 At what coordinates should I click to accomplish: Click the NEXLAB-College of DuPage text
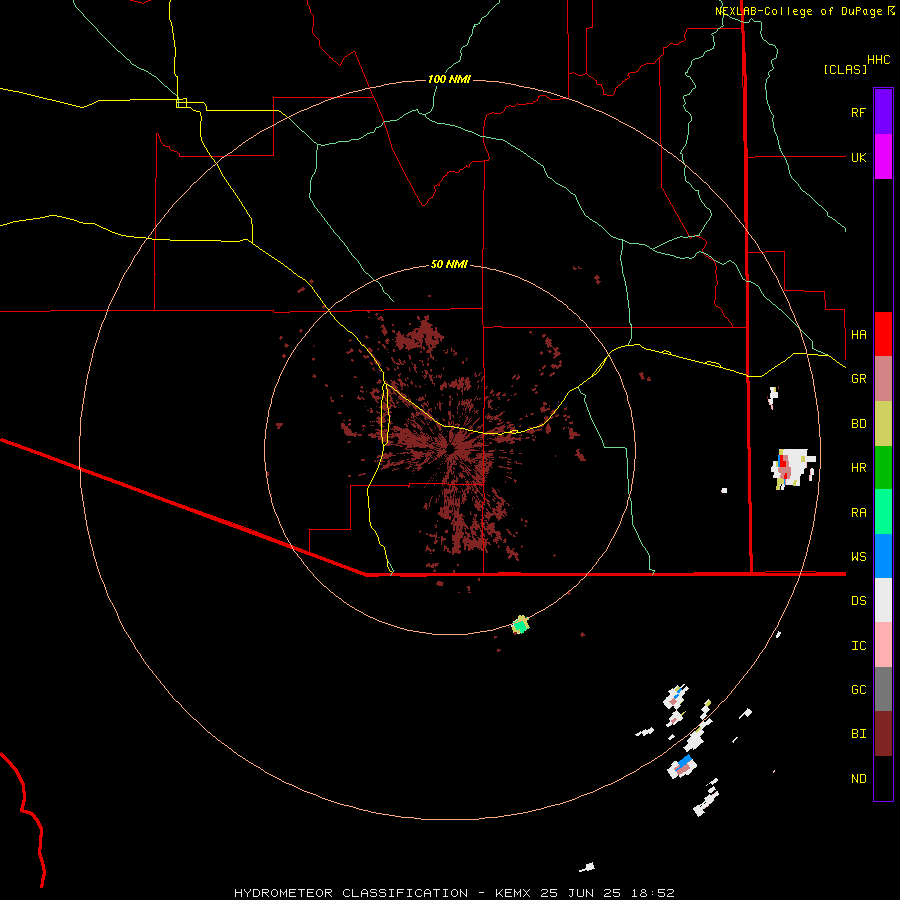pyautogui.click(x=799, y=11)
